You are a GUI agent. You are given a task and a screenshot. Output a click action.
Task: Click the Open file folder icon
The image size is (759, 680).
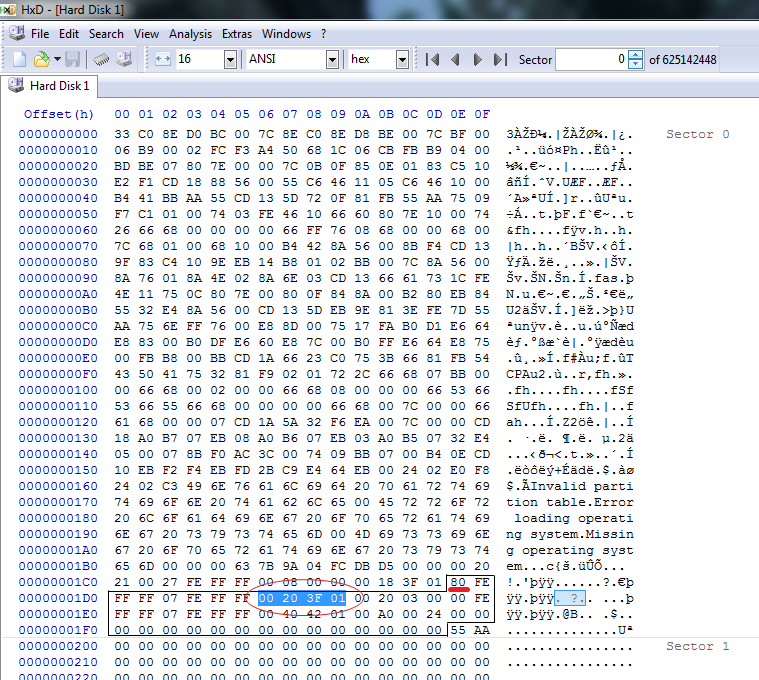(x=42, y=60)
